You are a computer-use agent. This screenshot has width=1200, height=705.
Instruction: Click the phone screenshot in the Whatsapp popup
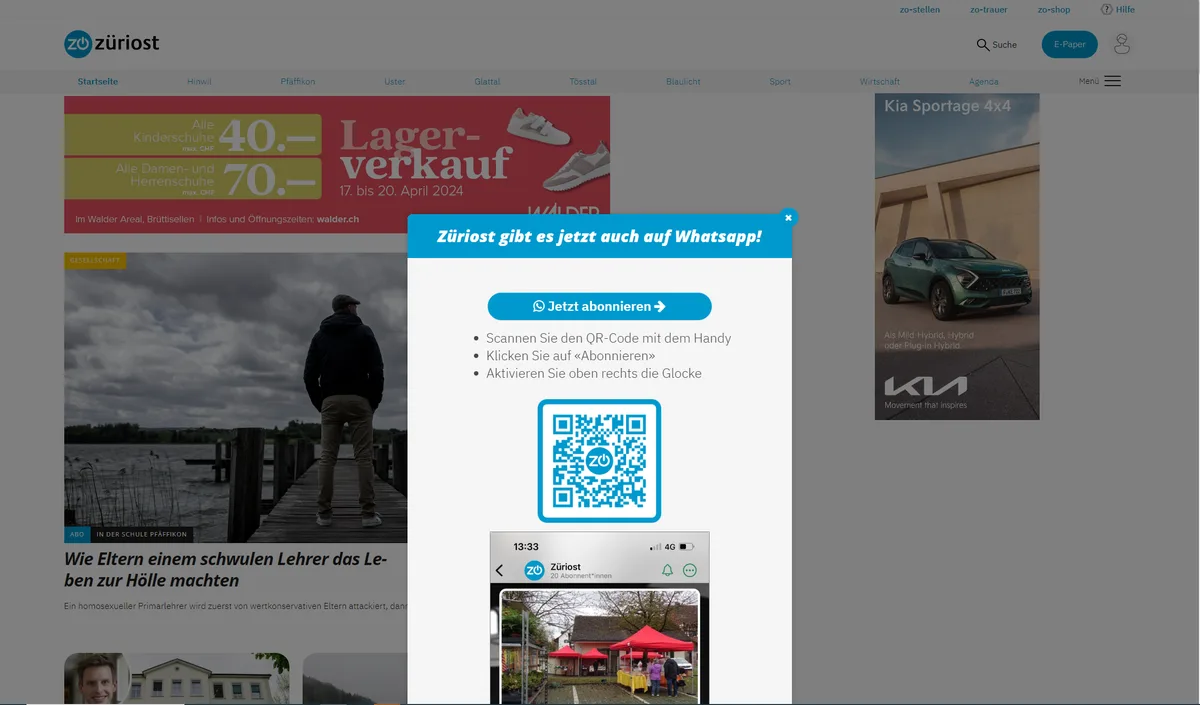point(599,618)
